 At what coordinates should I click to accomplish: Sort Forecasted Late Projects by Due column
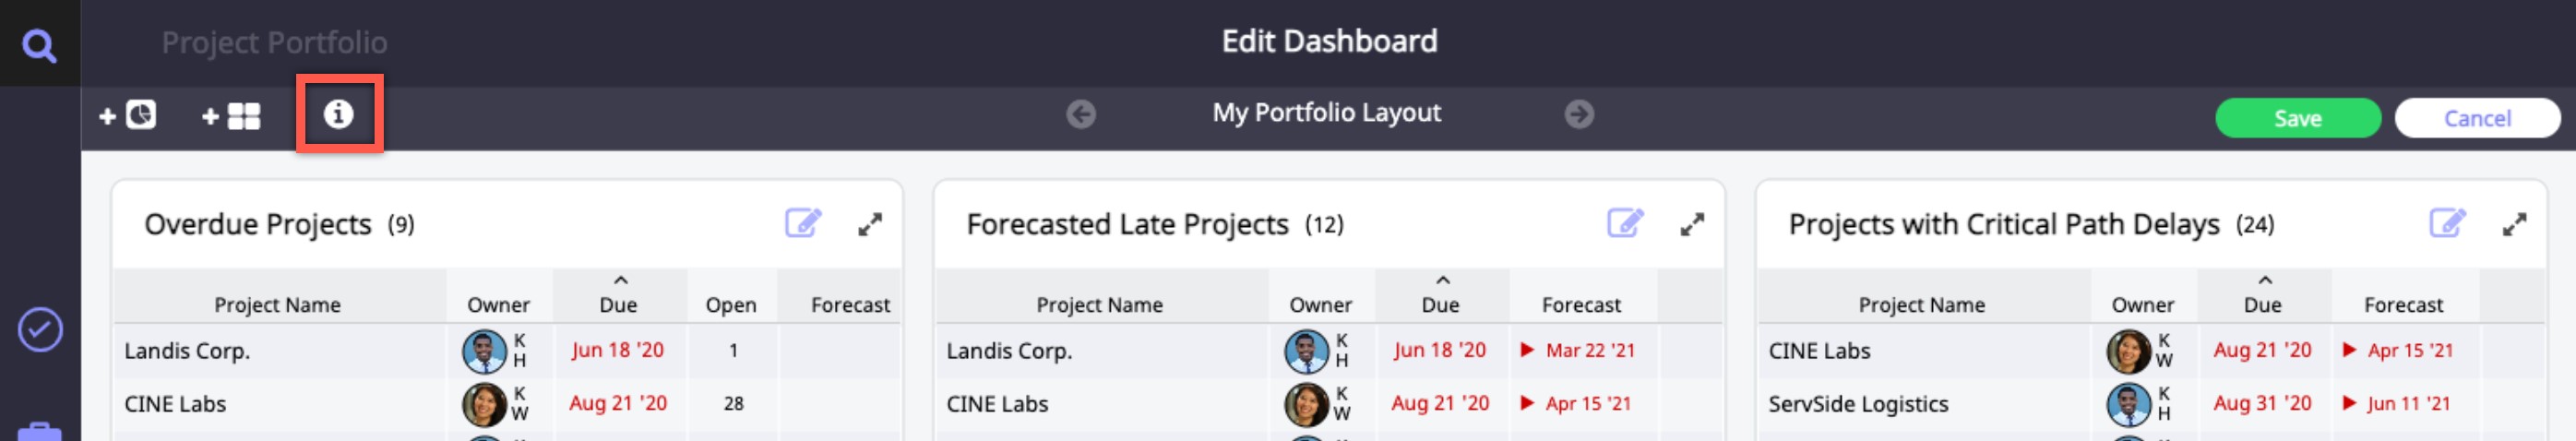pos(1440,304)
